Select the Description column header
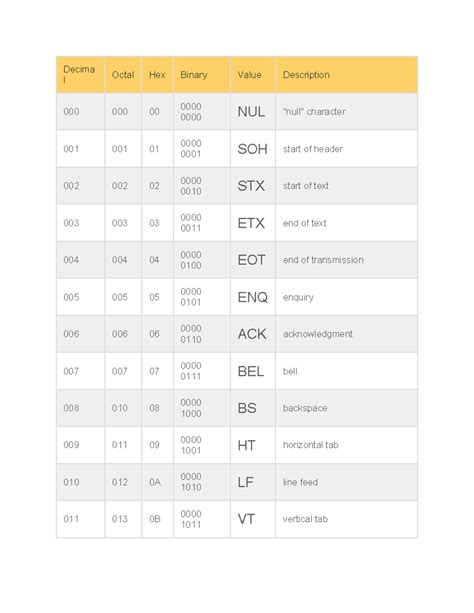Screen dimensions: 474x613 pyautogui.click(x=347, y=75)
